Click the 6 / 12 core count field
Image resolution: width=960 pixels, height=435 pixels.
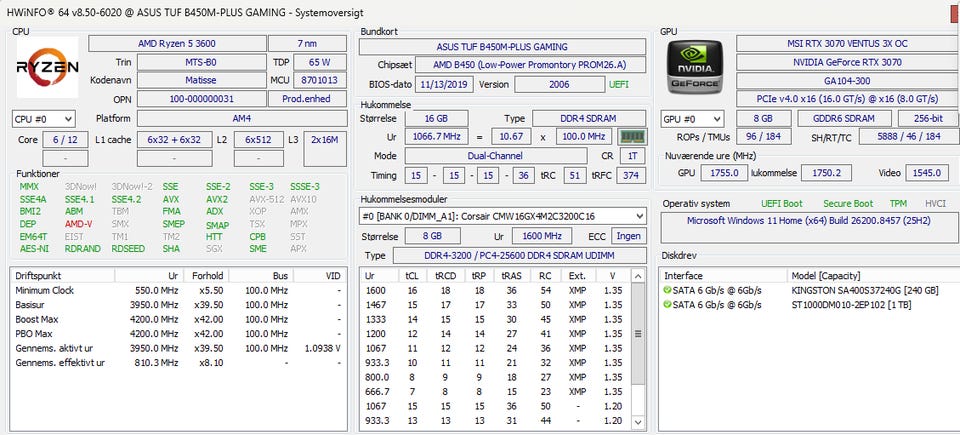pyautogui.click(x=65, y=140)
